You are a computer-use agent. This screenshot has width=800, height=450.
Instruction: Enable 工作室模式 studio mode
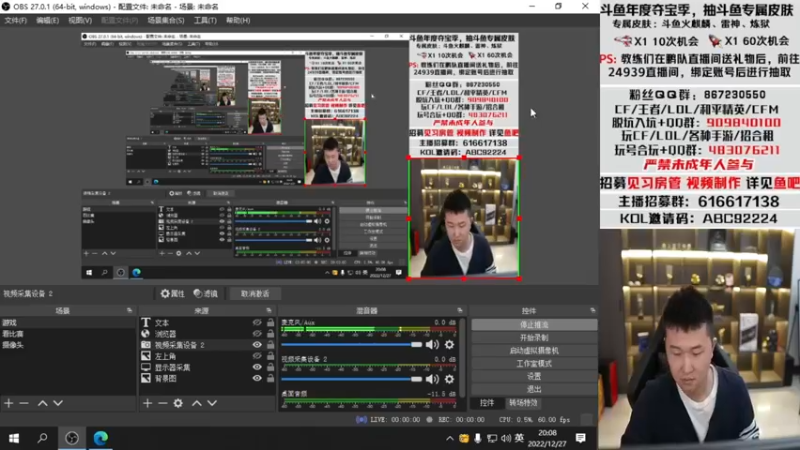click(x=534, y=363)
